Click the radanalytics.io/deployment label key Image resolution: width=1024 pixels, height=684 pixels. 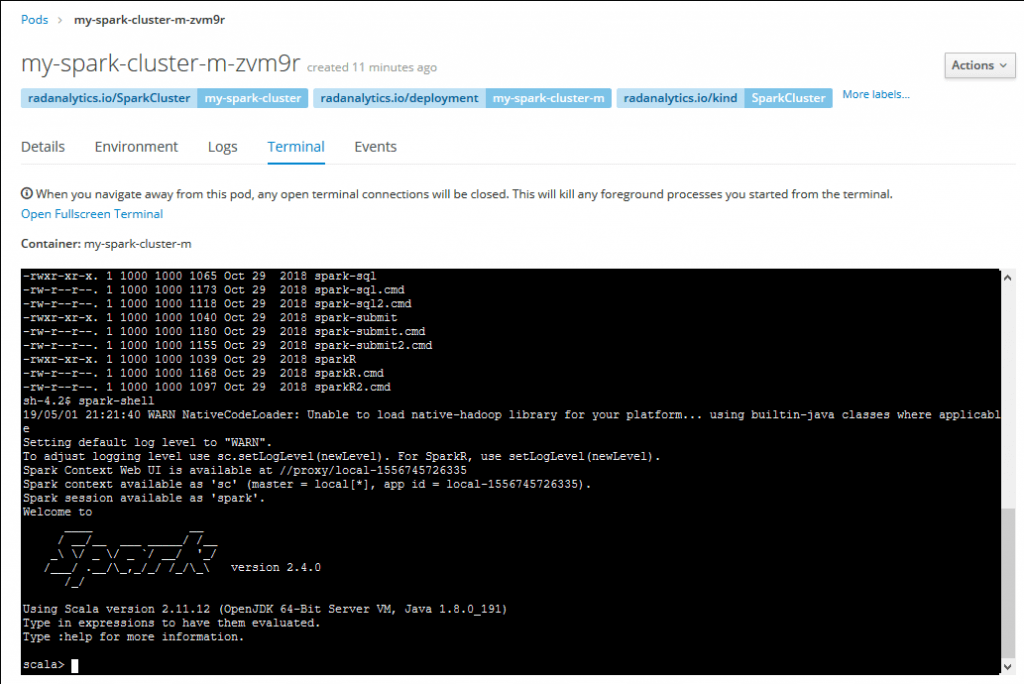coord(399,98)
